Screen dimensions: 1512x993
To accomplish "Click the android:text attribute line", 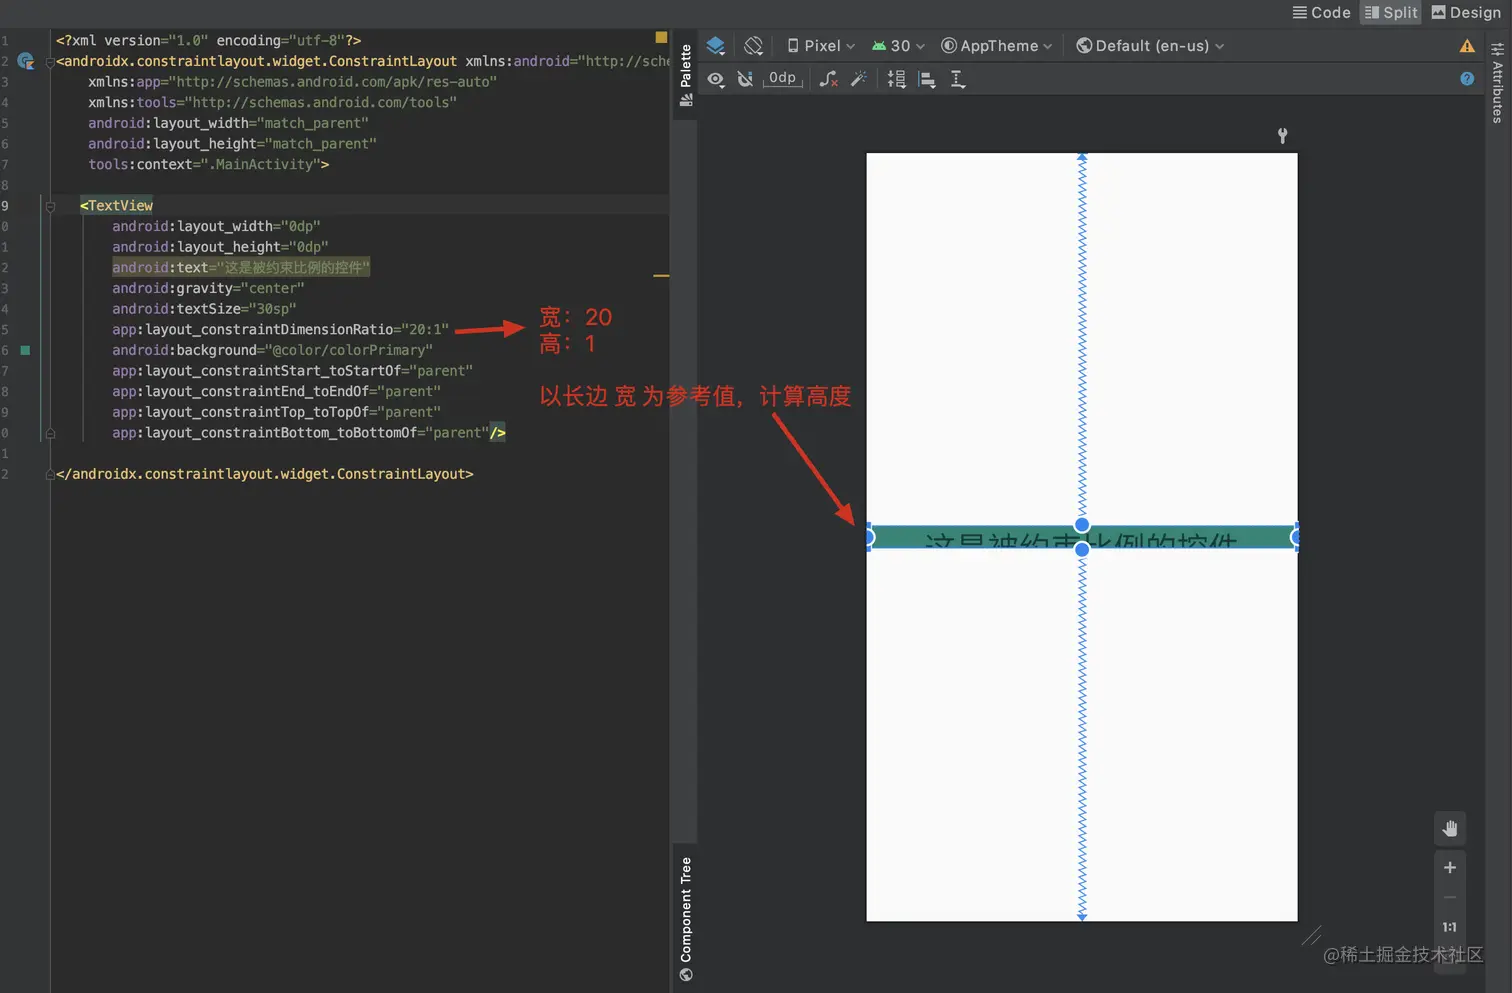I will tap(241, 267).
